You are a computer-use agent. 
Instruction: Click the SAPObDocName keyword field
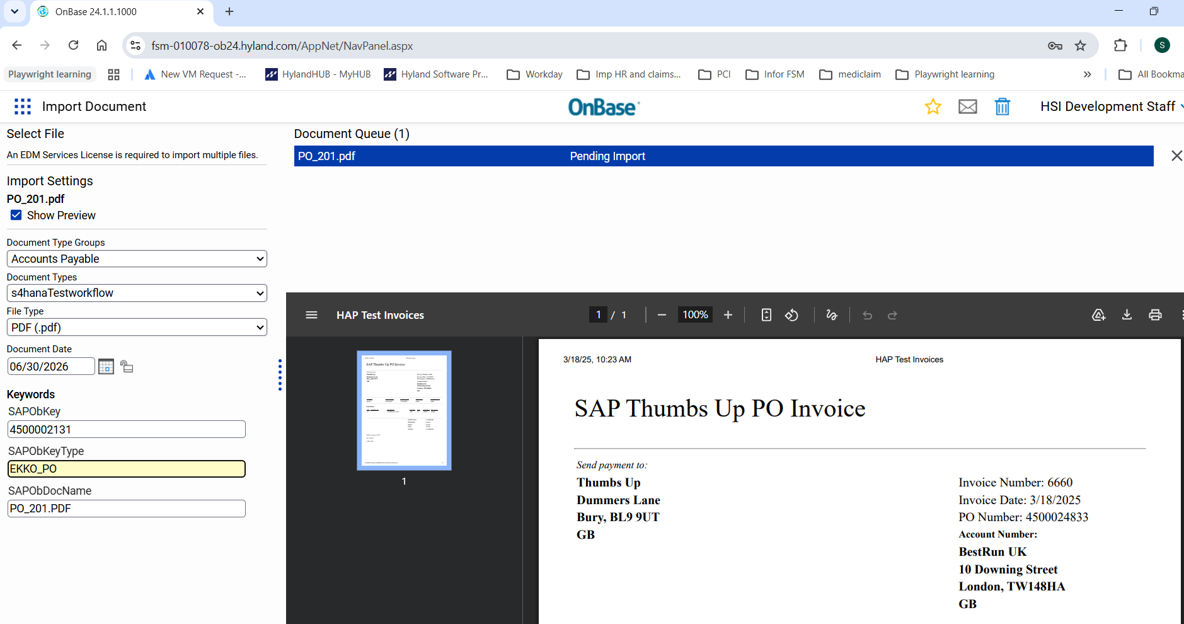pyautogui.click(x=126, y=508)
